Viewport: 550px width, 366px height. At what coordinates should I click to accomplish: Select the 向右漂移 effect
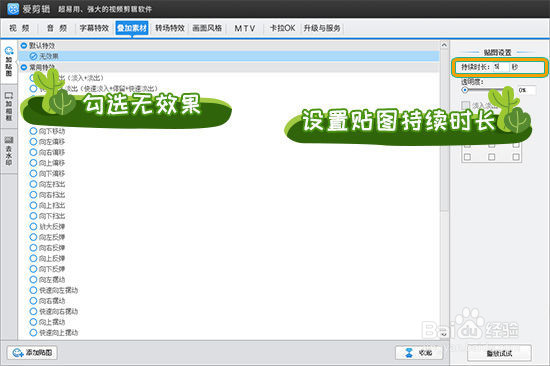pos(47,152)
